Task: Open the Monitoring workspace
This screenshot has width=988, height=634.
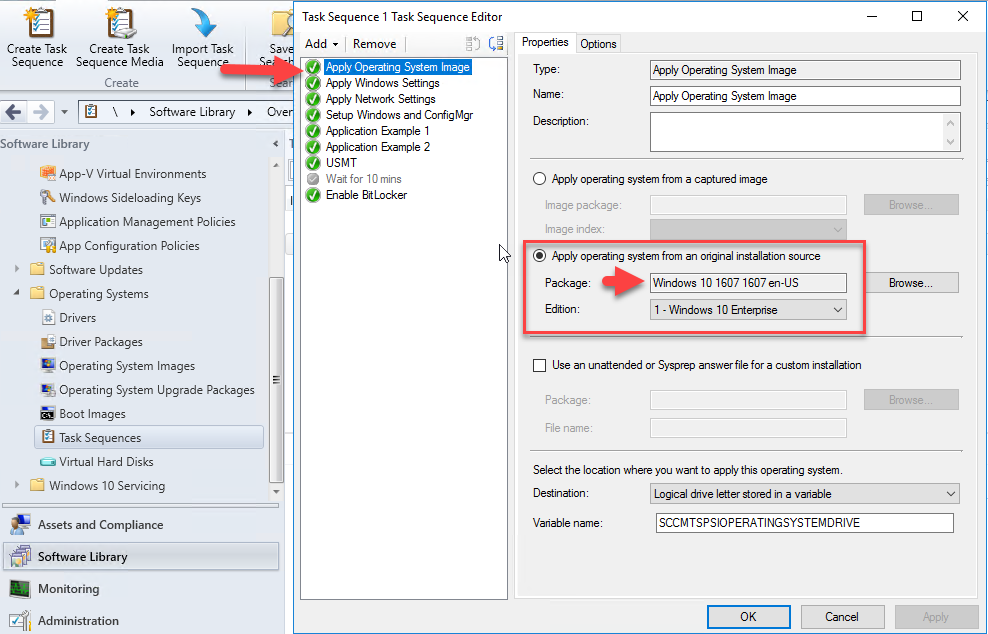Action: pos(68,589)
